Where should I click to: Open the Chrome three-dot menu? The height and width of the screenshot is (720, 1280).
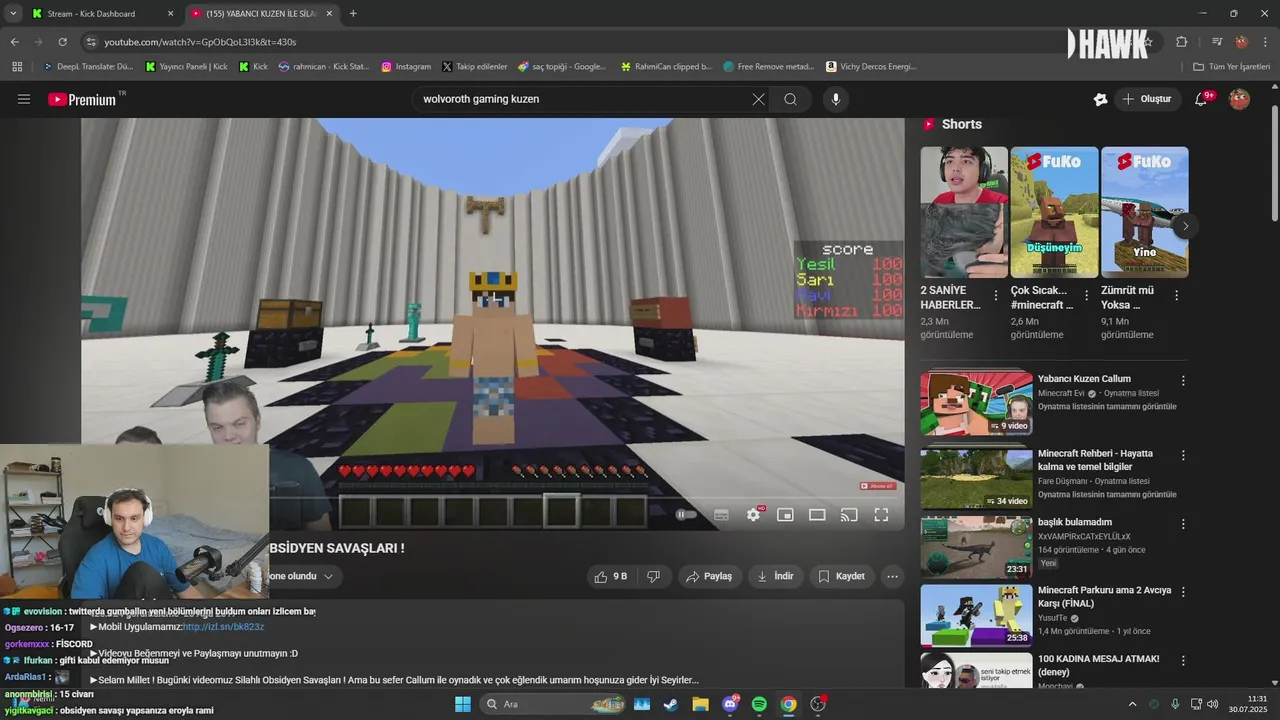tap(1265, 42)
